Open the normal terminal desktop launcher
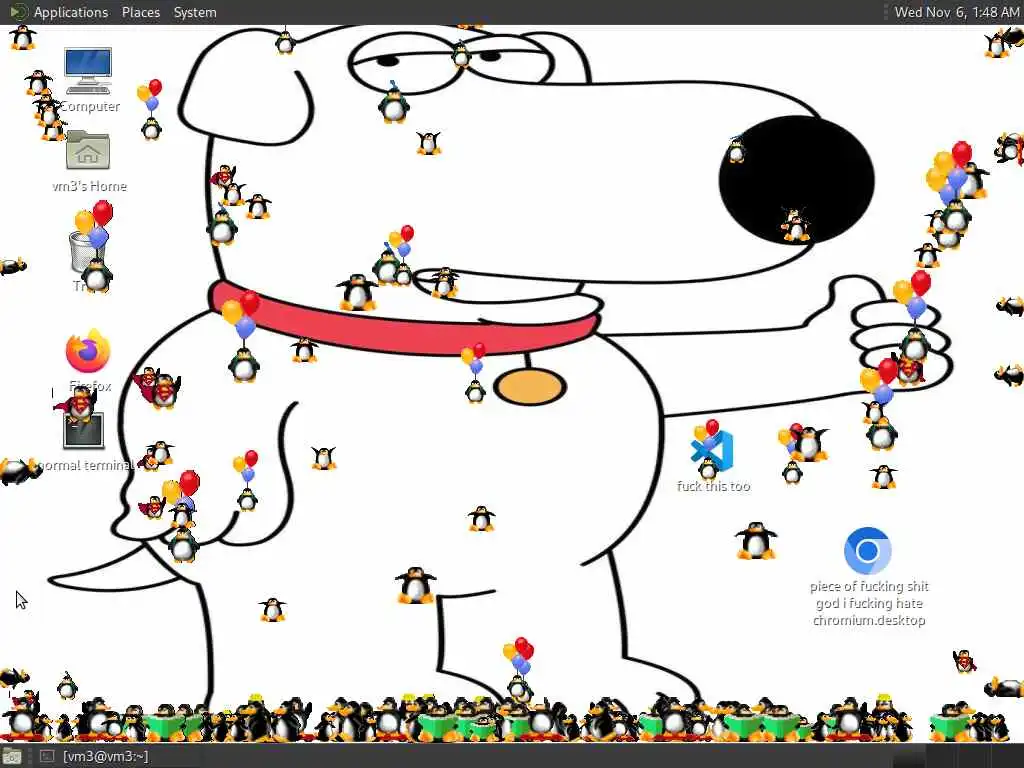 (x=84, y=430)
